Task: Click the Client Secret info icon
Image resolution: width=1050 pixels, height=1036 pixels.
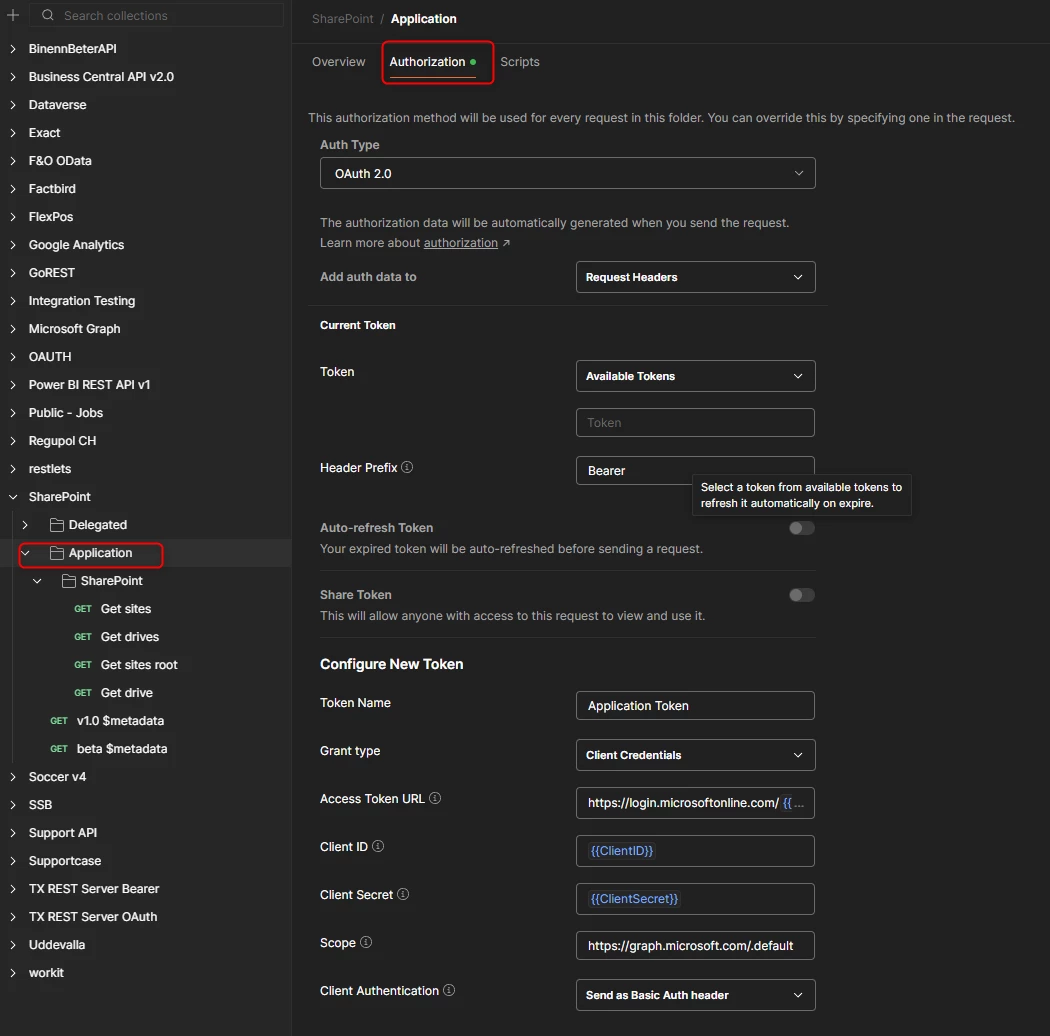Action: [x=402, y=894]
